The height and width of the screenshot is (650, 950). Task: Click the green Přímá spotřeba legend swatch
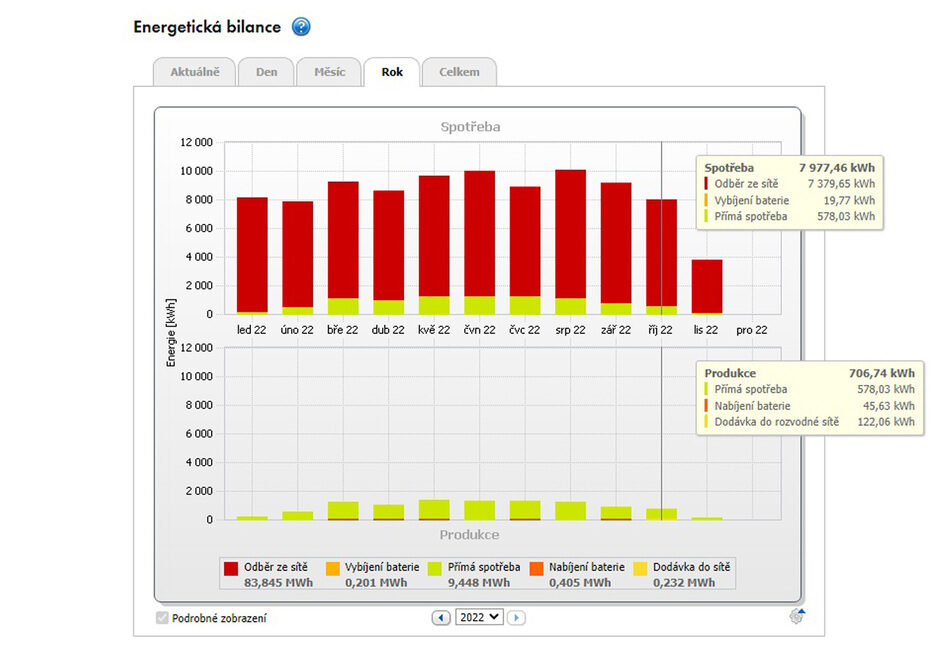tap(434, 568)
